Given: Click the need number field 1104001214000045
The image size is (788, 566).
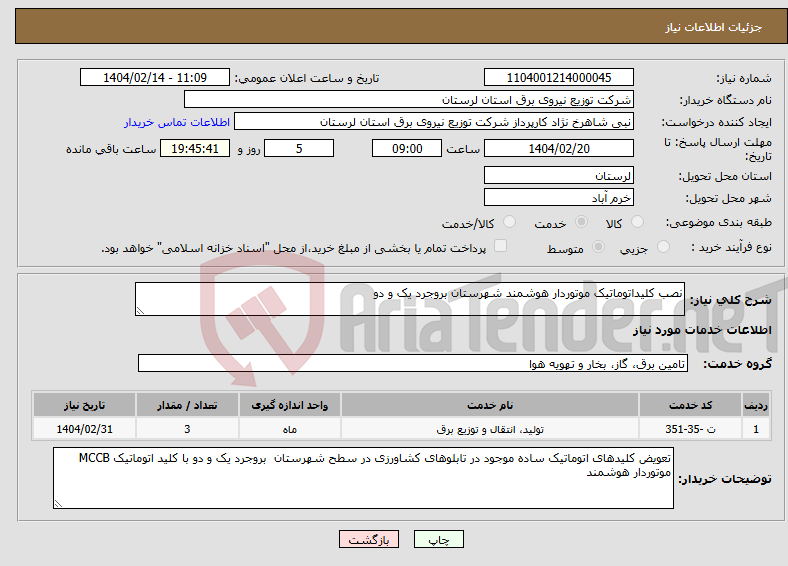Looking at the screenshot, I should coord(559,77).
